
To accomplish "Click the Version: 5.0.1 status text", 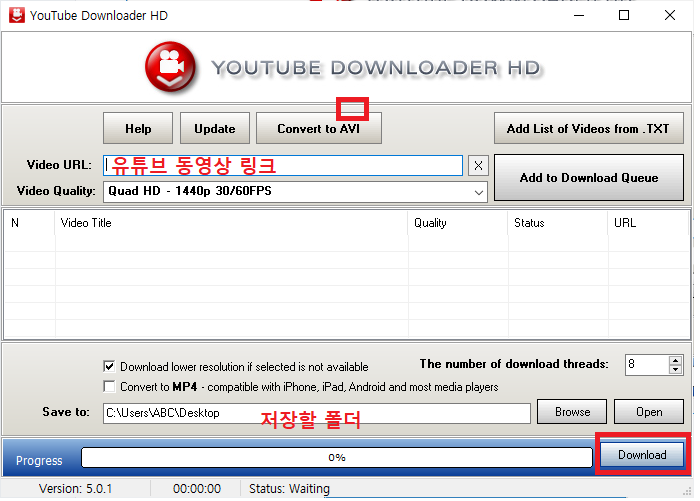I will (75, 489).
